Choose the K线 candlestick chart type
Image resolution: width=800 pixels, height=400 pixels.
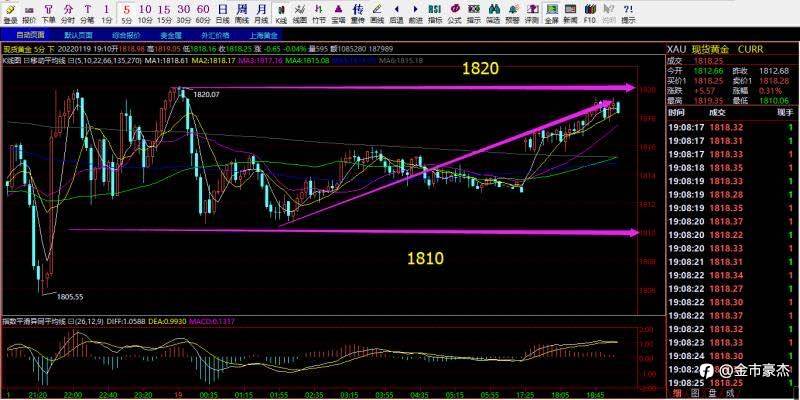(281, 14)
